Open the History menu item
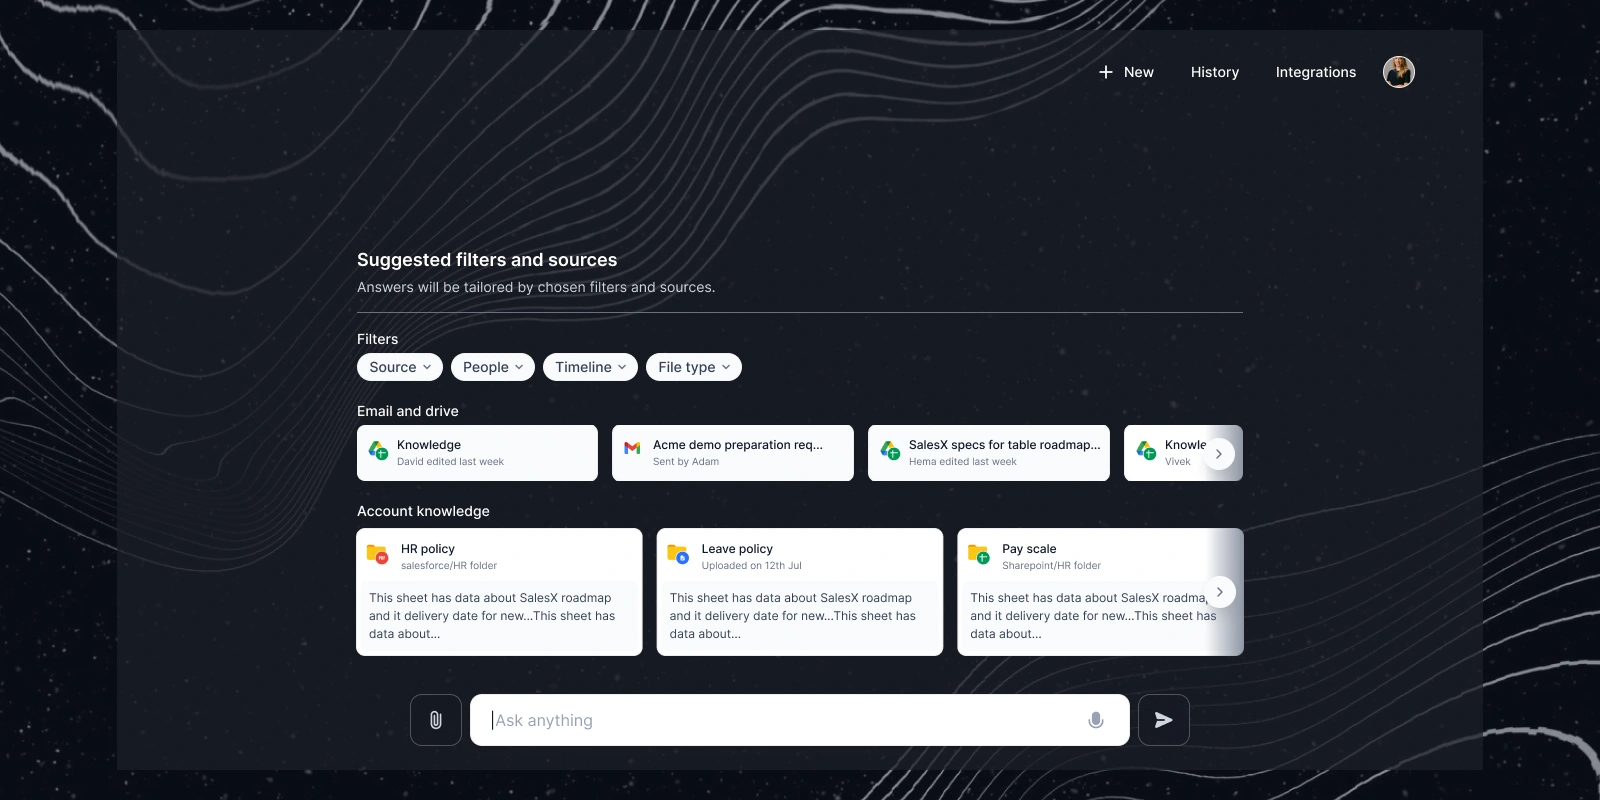The width and height of the screenshot is (1600, 800). (x=1215, y=72)
